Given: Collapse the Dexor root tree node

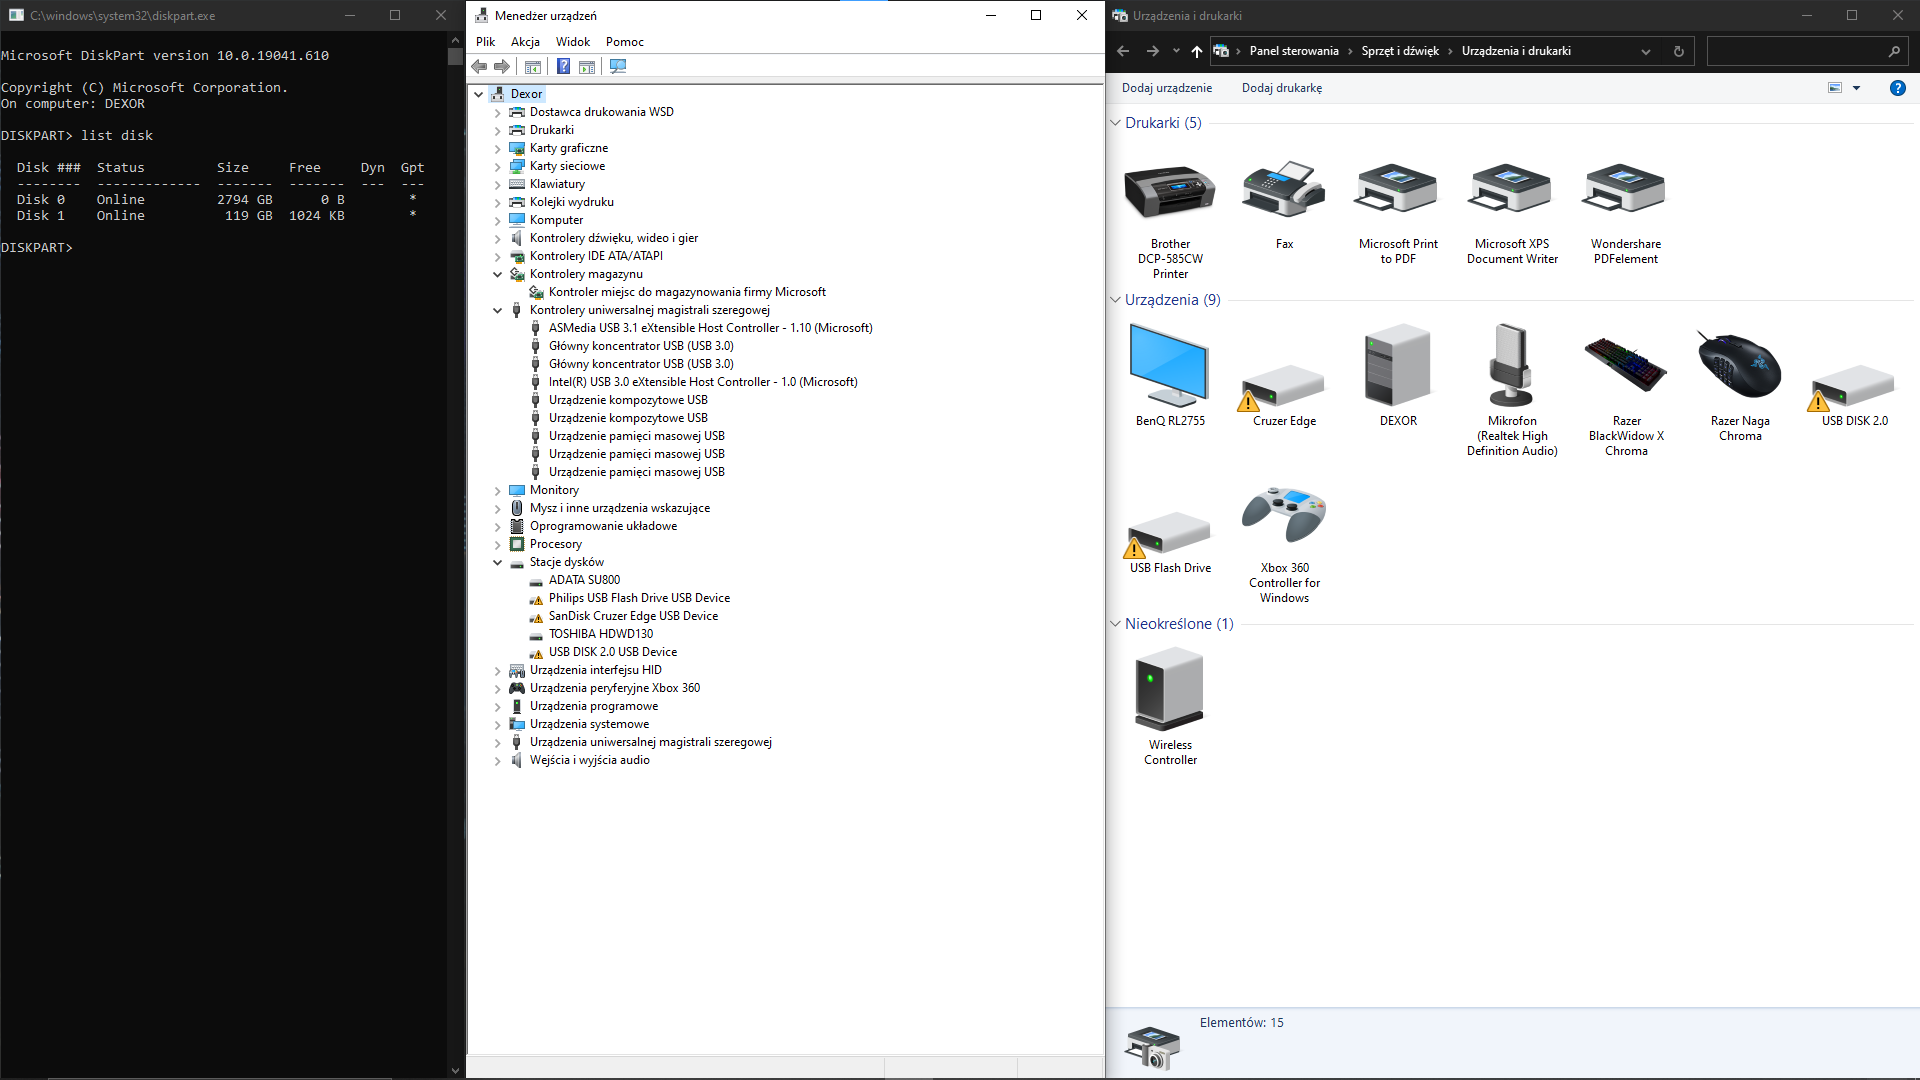Looking at the screenshot, I should coord(479,94).
